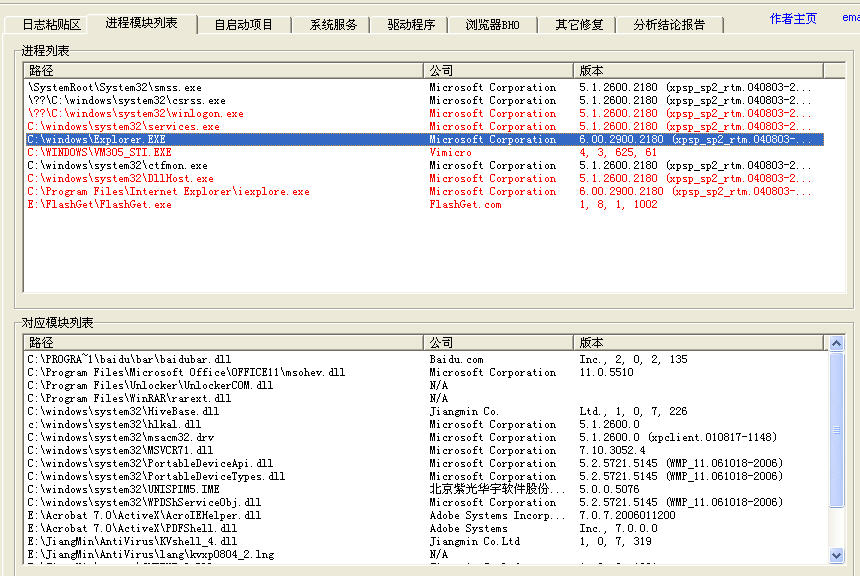Click version cell 4, 3, 625, 61

tap(618, 153)
